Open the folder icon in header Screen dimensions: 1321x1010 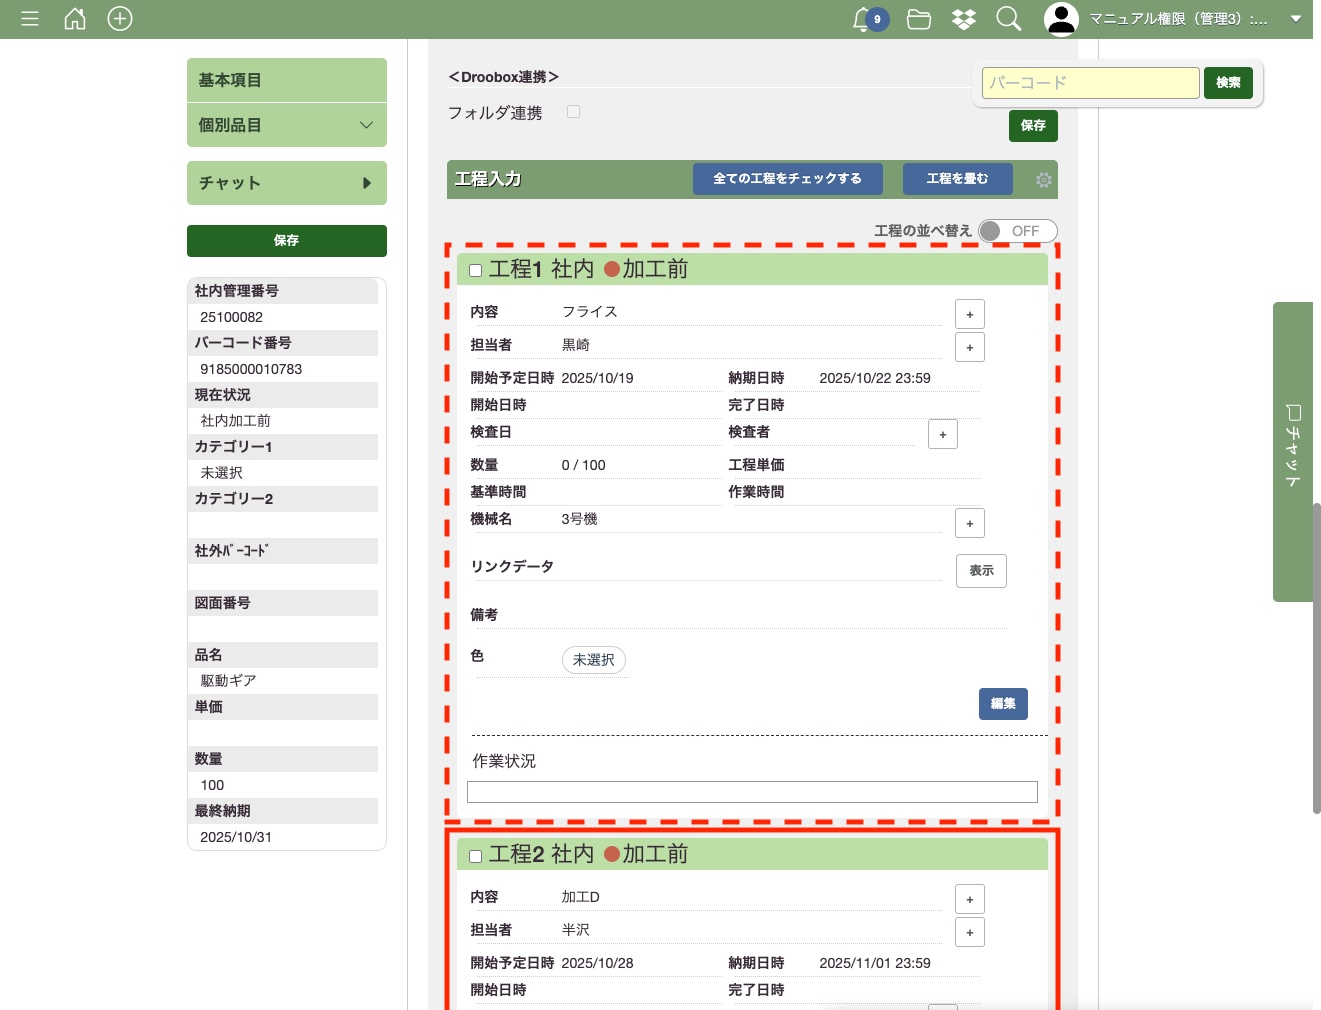[918, 19]
